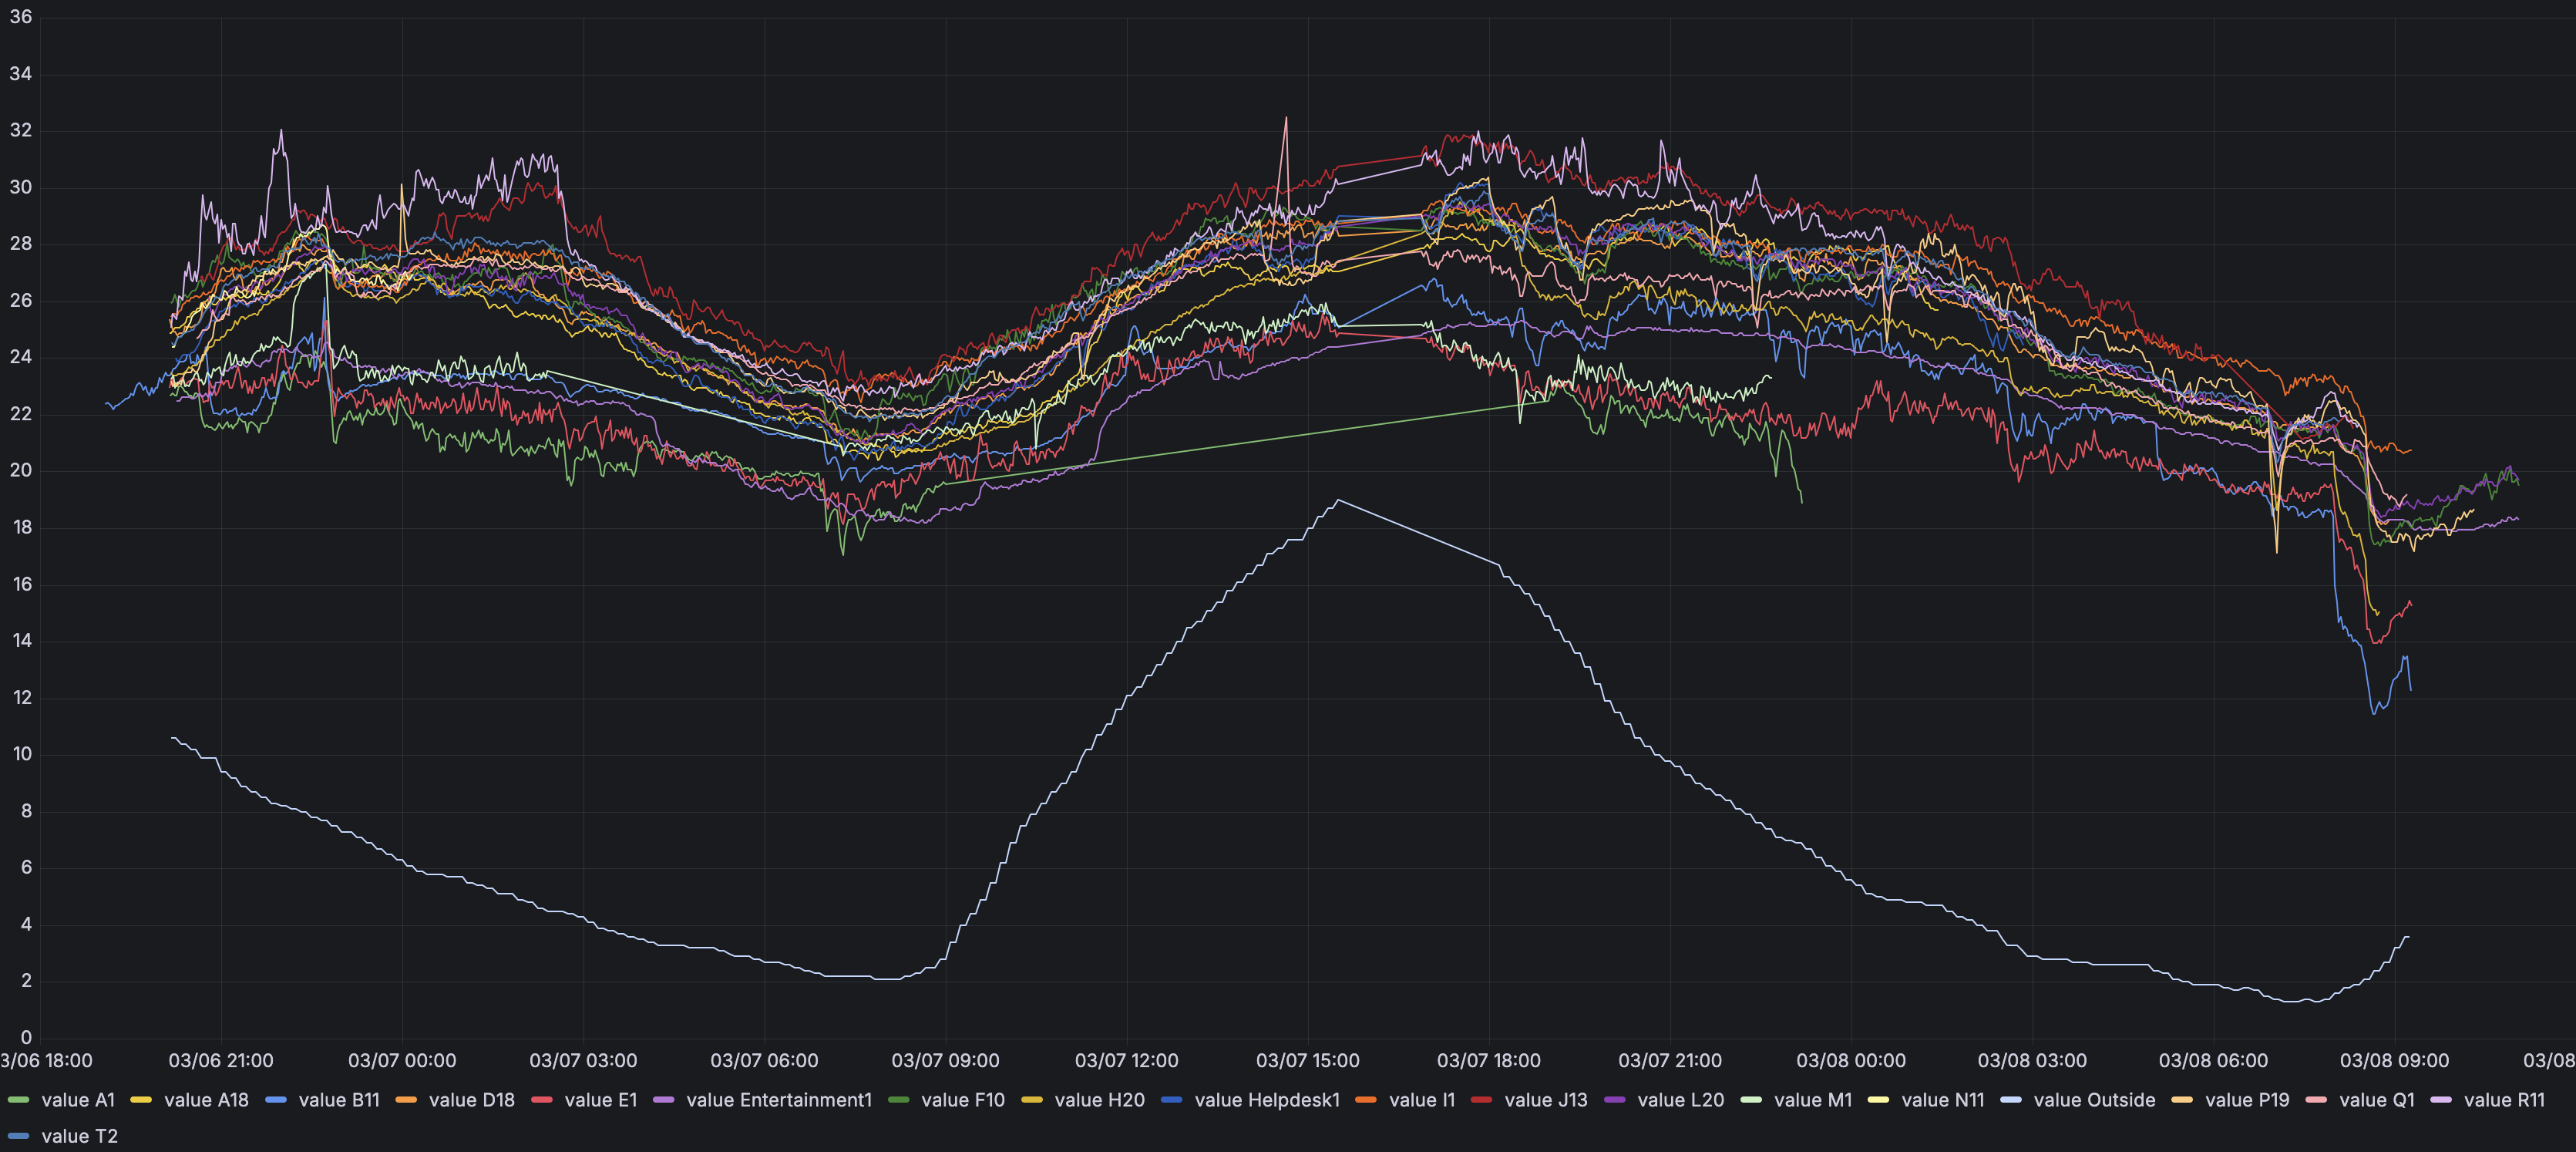Click the Outside line's 15:00 peak

pos(1338,500)
